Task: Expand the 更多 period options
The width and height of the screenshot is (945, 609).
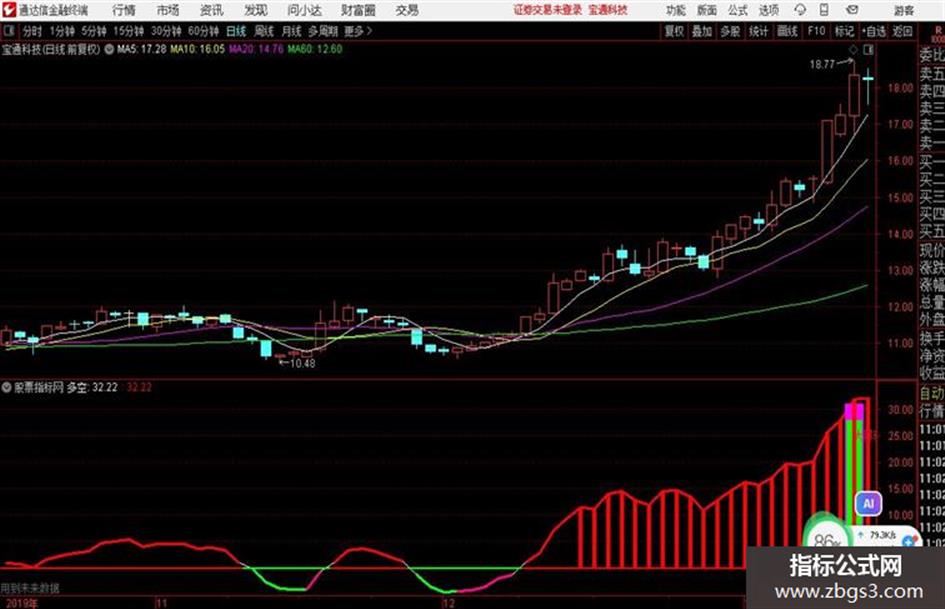Action: coord(358,31)
